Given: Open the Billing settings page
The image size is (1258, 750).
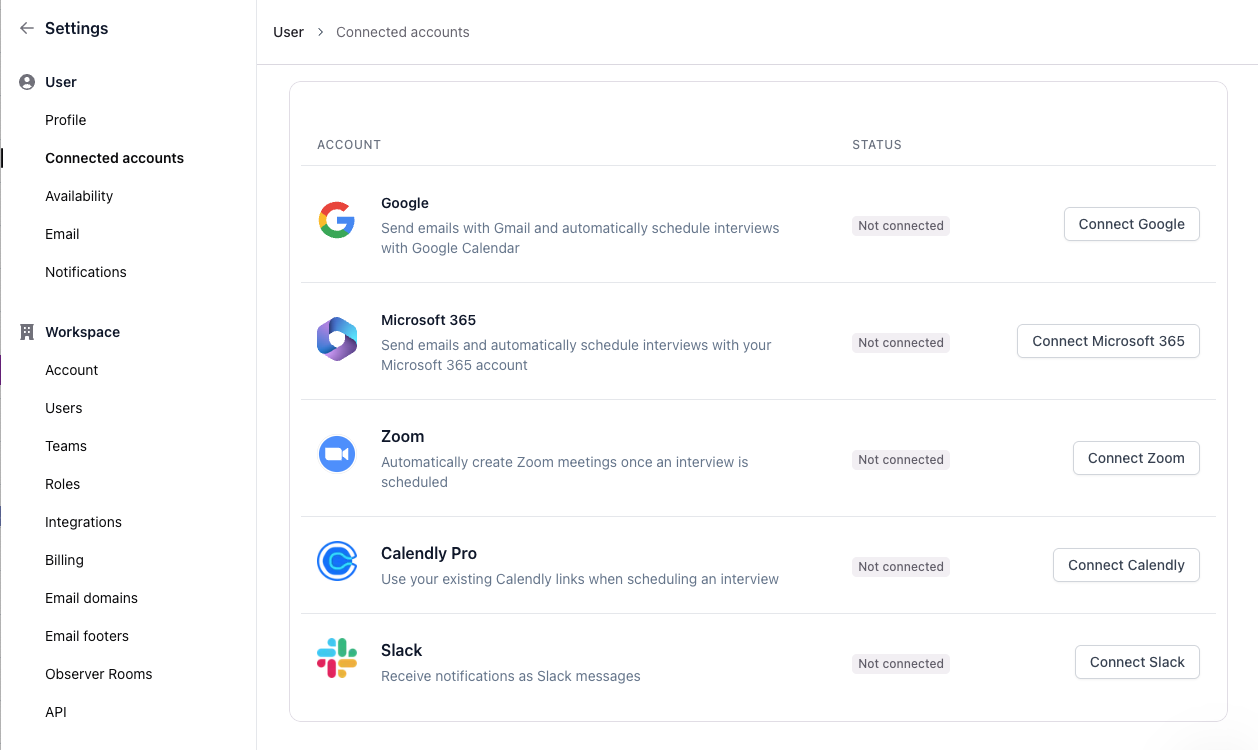Looking at the screenshot, I should (64, 560).
